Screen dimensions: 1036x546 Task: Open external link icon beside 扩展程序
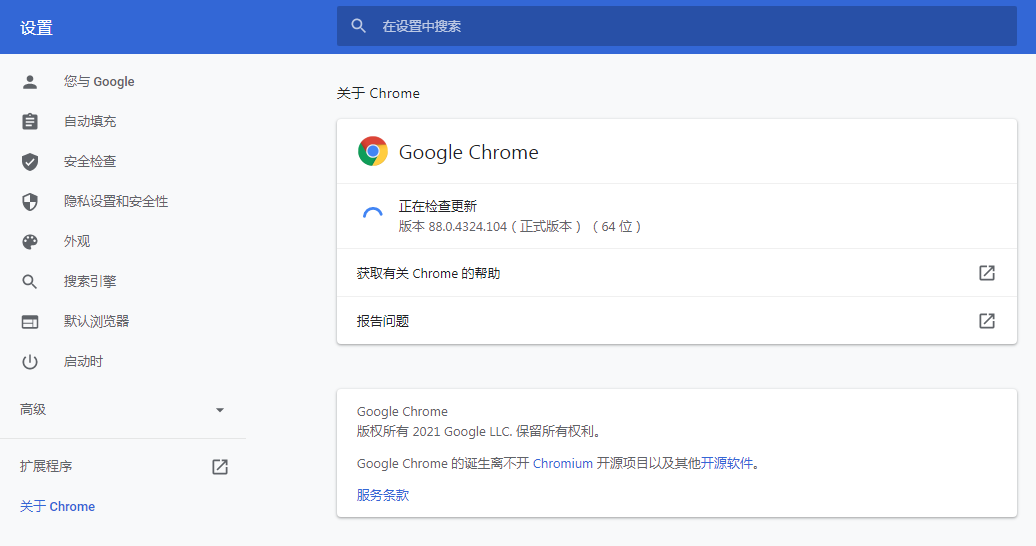[x=220, y=467]
